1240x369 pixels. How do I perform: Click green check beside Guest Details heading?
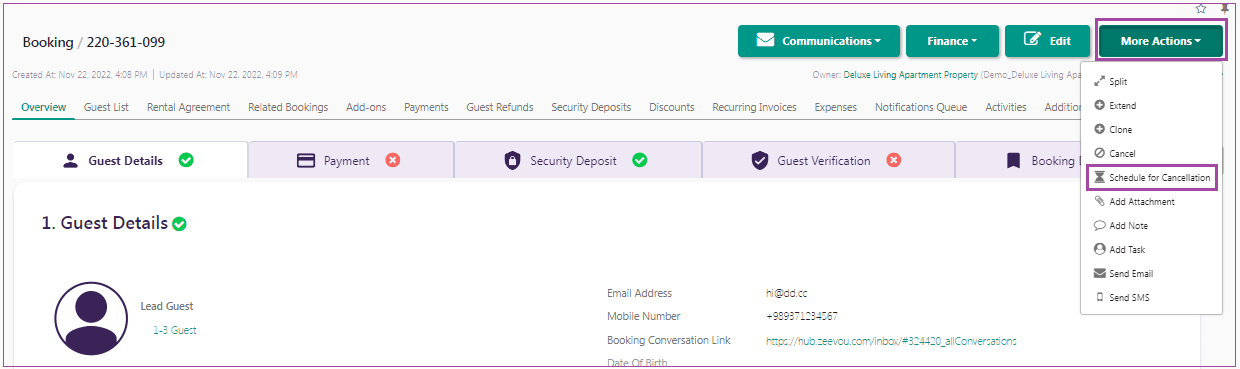click(x=179, y=224)
